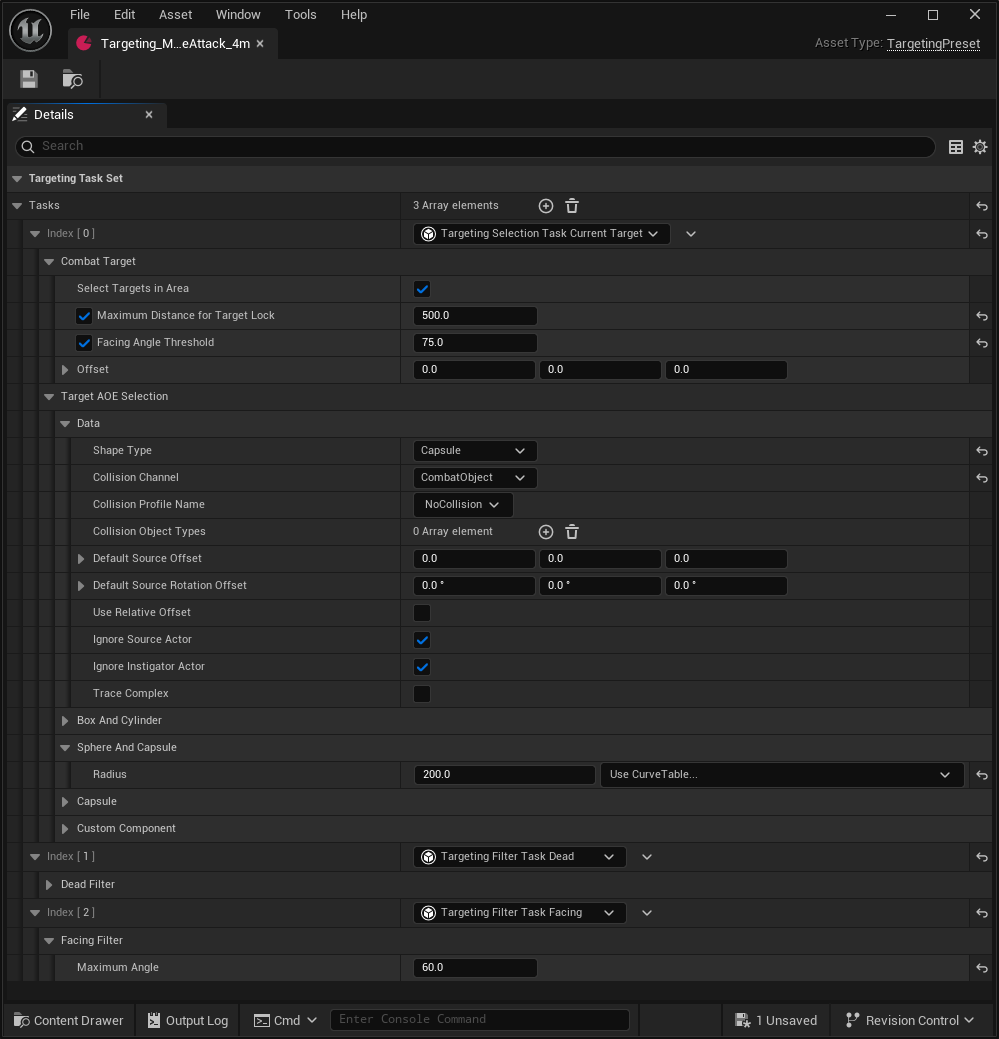The height and width of the screenshot is (1039, 999).
Task: Change Targeting Filter Task Facing class
Action: point(519,913)
